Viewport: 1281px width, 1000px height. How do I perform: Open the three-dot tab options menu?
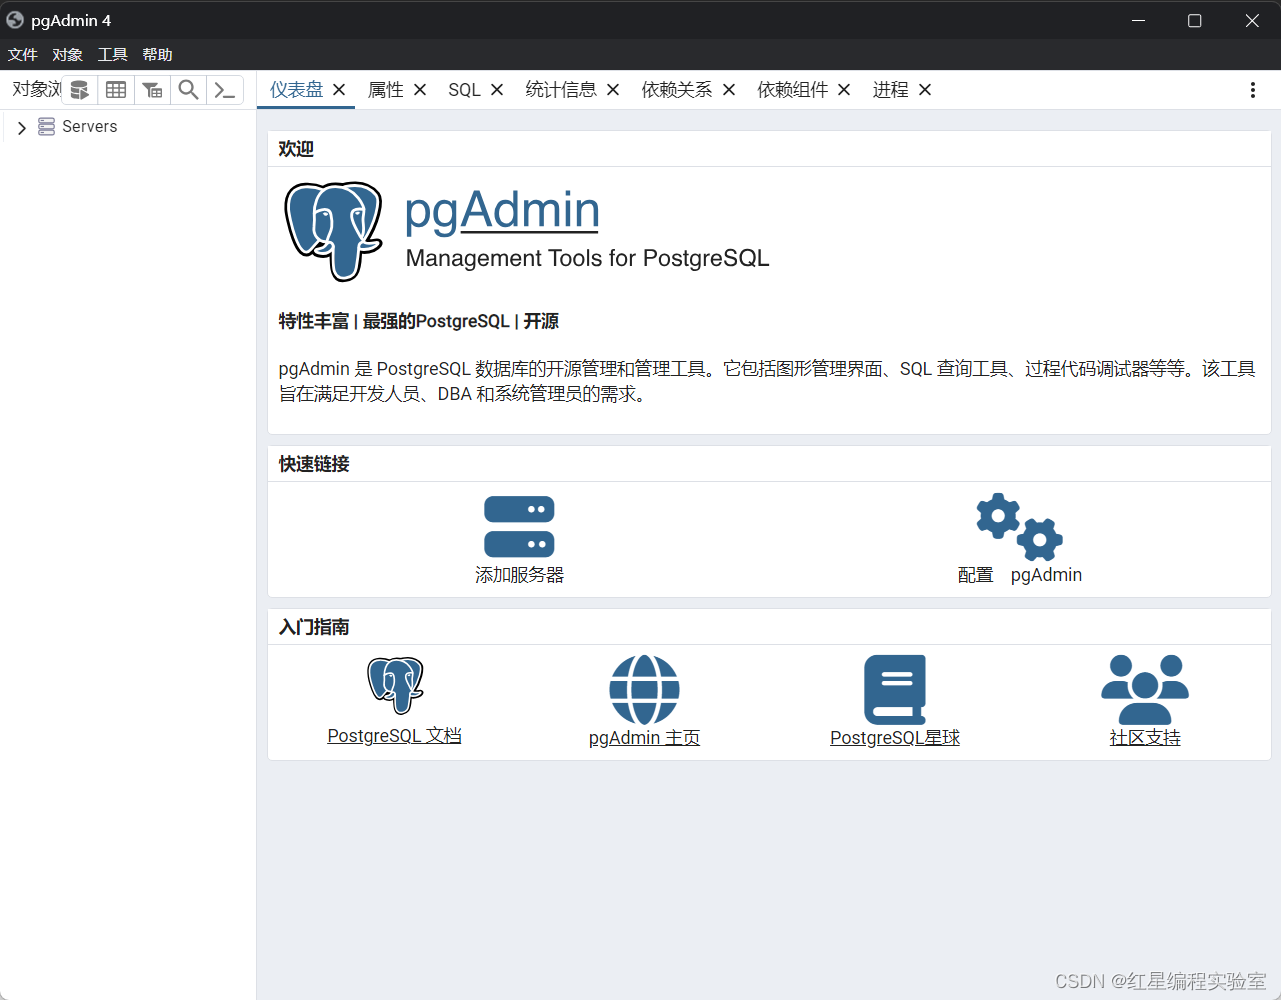pos(1253,90)
